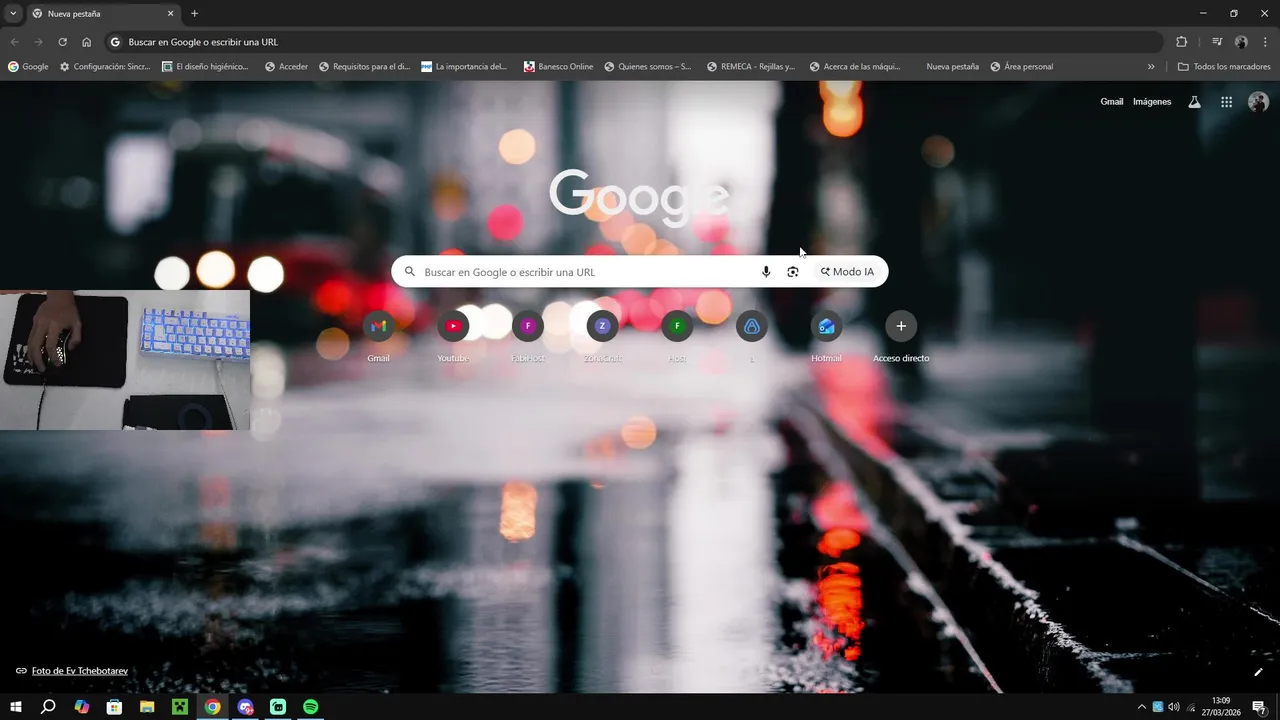Open the Google bookmark
The height and width of the screenshot is (720, 1280).
click(x=28, y=67)
